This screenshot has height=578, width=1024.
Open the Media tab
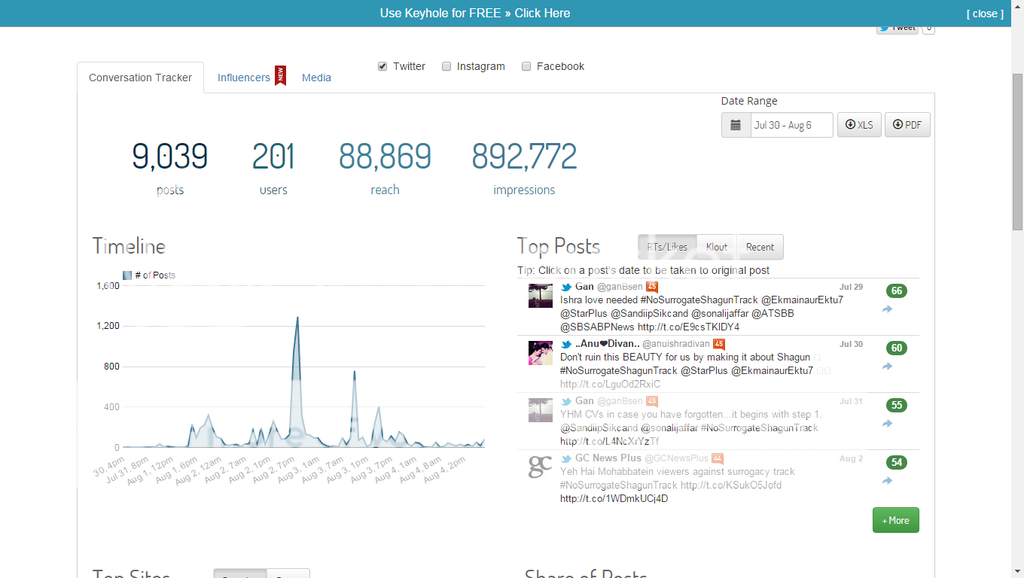click(x=316, y=78)
